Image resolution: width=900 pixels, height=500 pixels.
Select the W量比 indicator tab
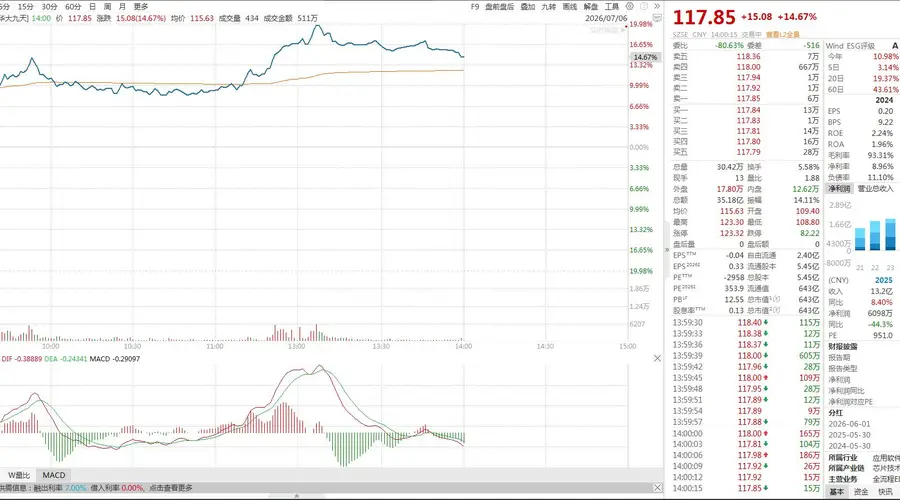[18, 475]
